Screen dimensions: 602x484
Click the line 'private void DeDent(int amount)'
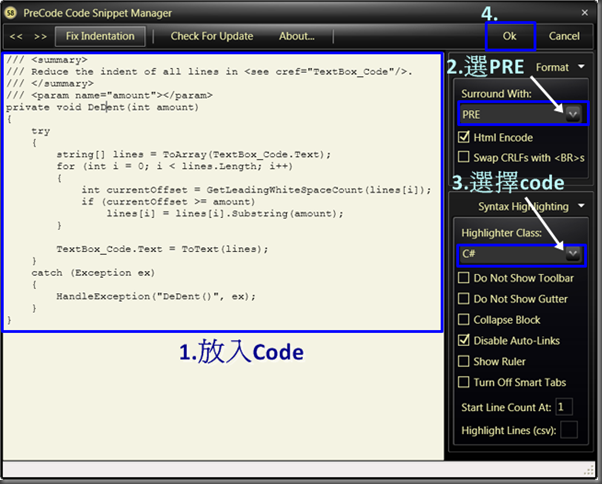[x=103, y=107]
